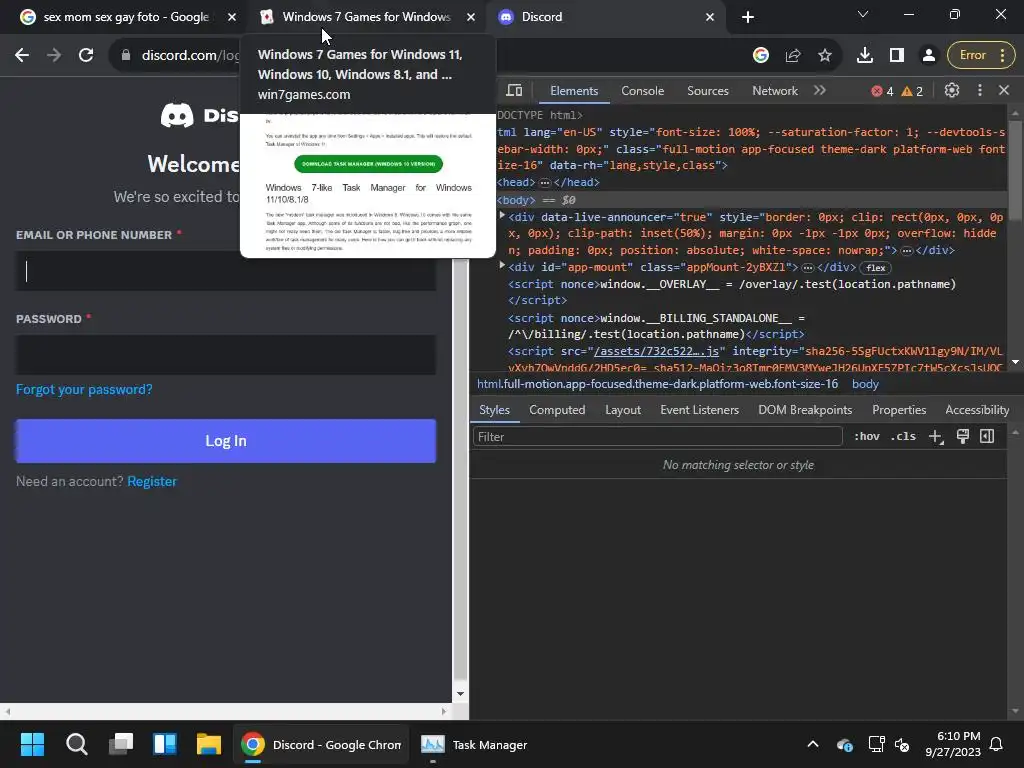Switch to Task Manager on taskbar

475,744
